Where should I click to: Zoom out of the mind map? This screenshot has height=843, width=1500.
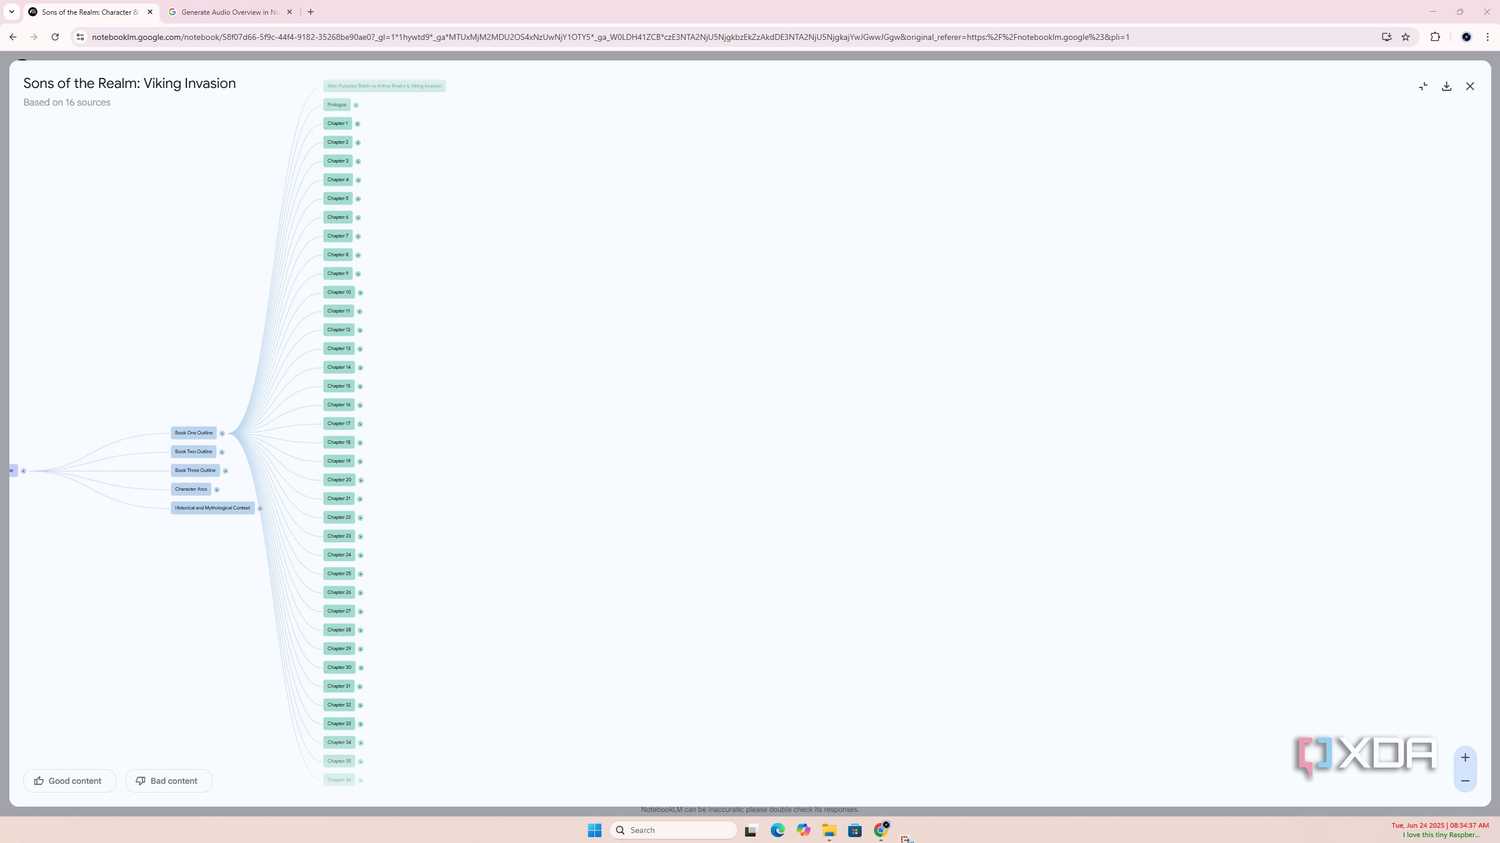coord(1465,781)
